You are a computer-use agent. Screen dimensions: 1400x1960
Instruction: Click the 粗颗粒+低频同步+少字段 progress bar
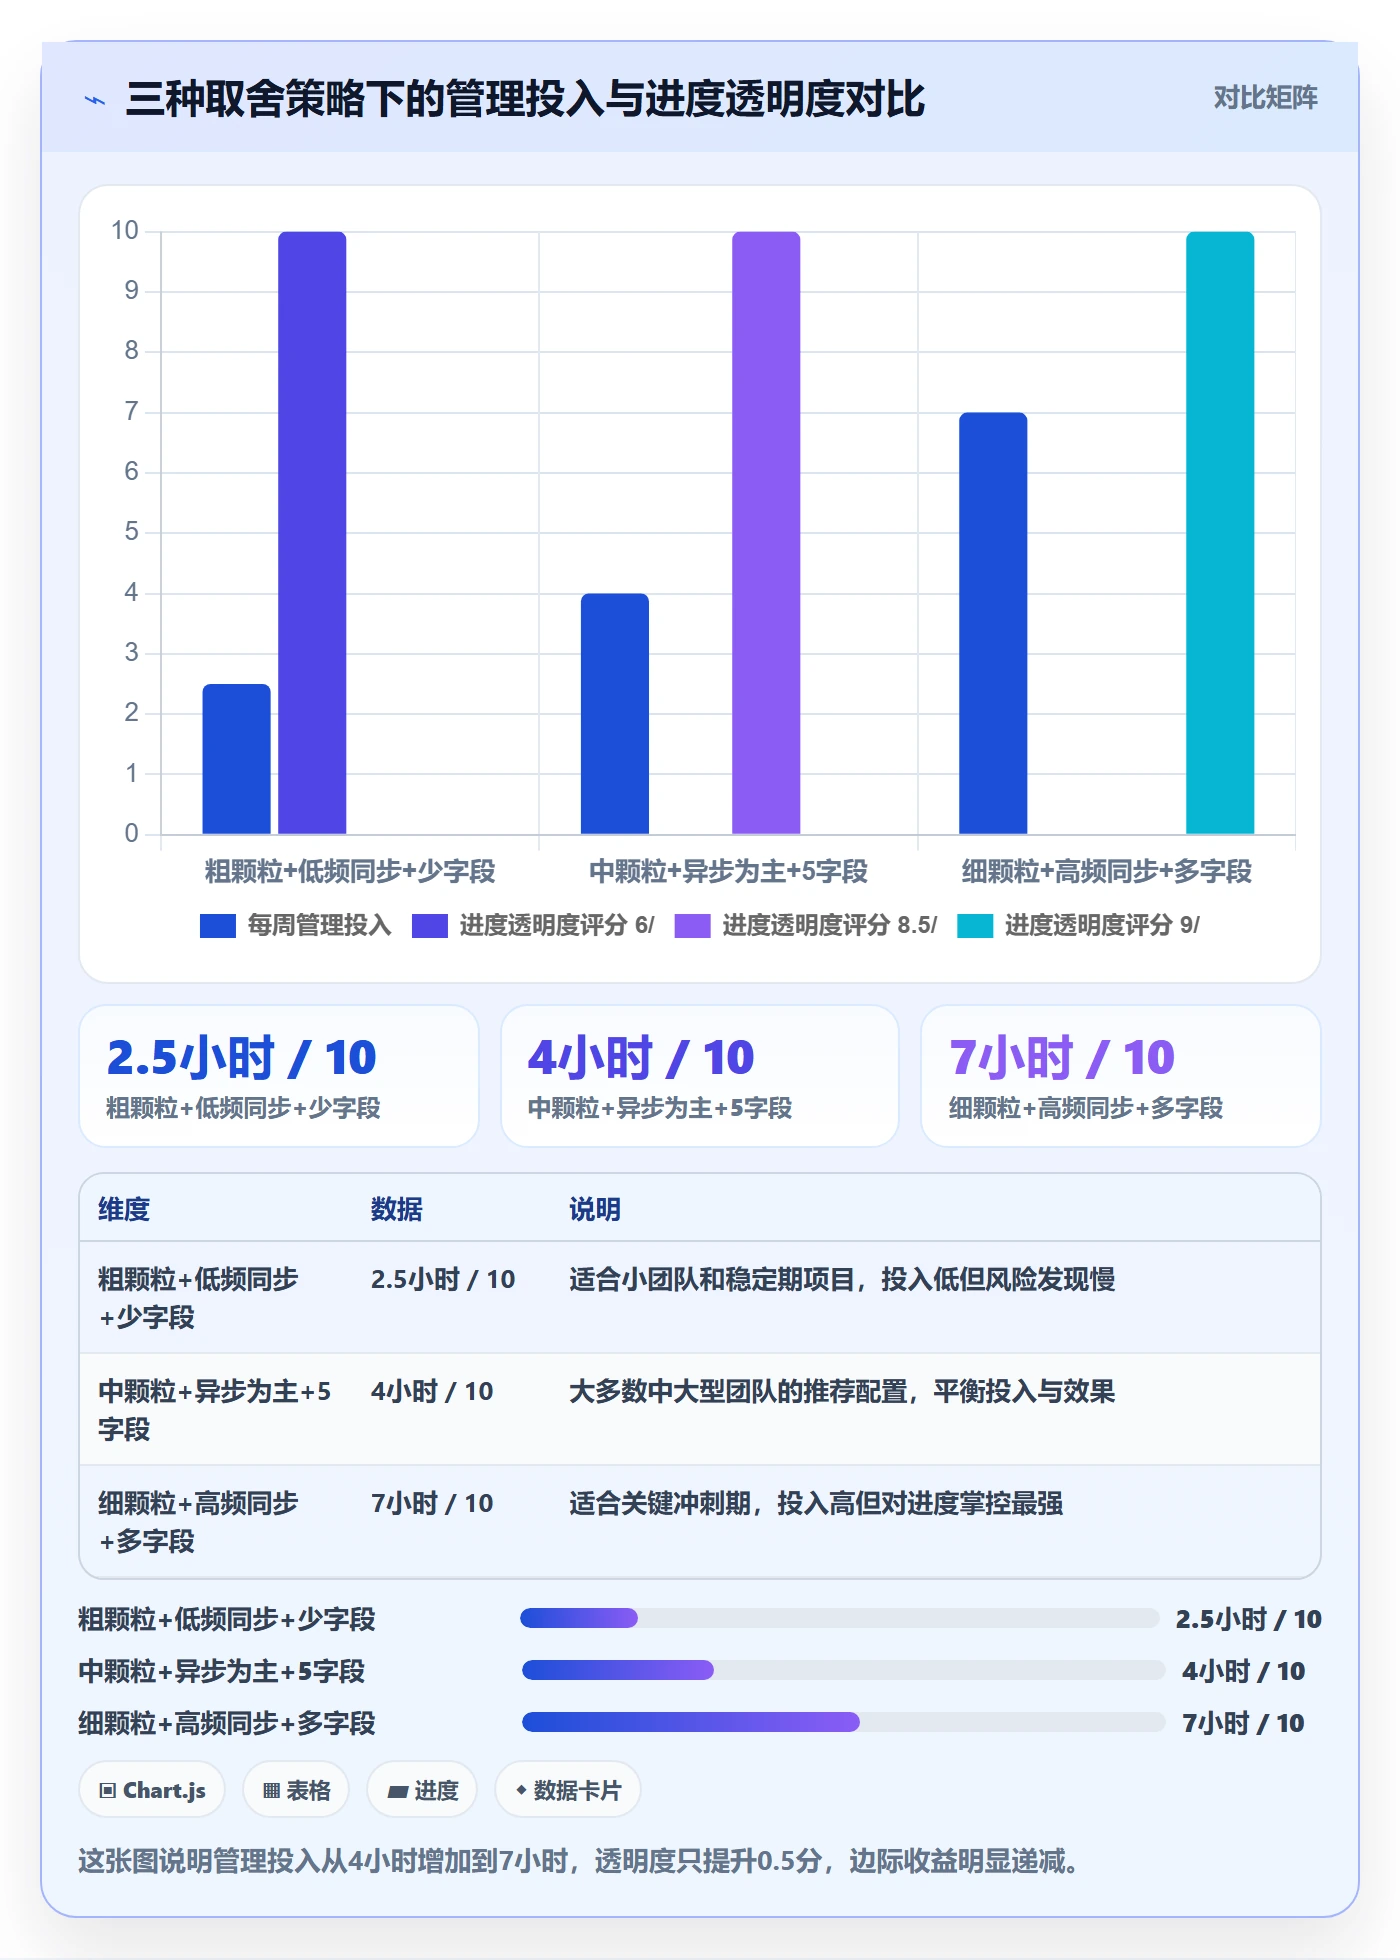839,1618
